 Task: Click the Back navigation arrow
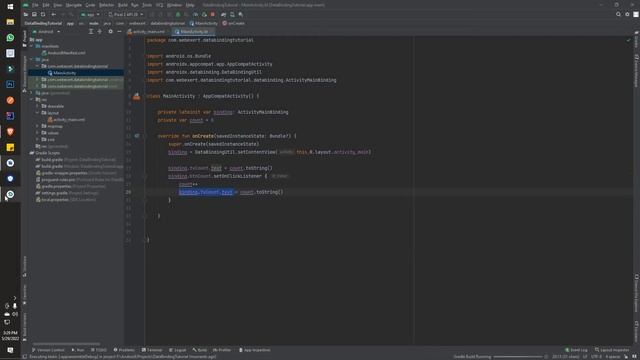coord(53,14)
